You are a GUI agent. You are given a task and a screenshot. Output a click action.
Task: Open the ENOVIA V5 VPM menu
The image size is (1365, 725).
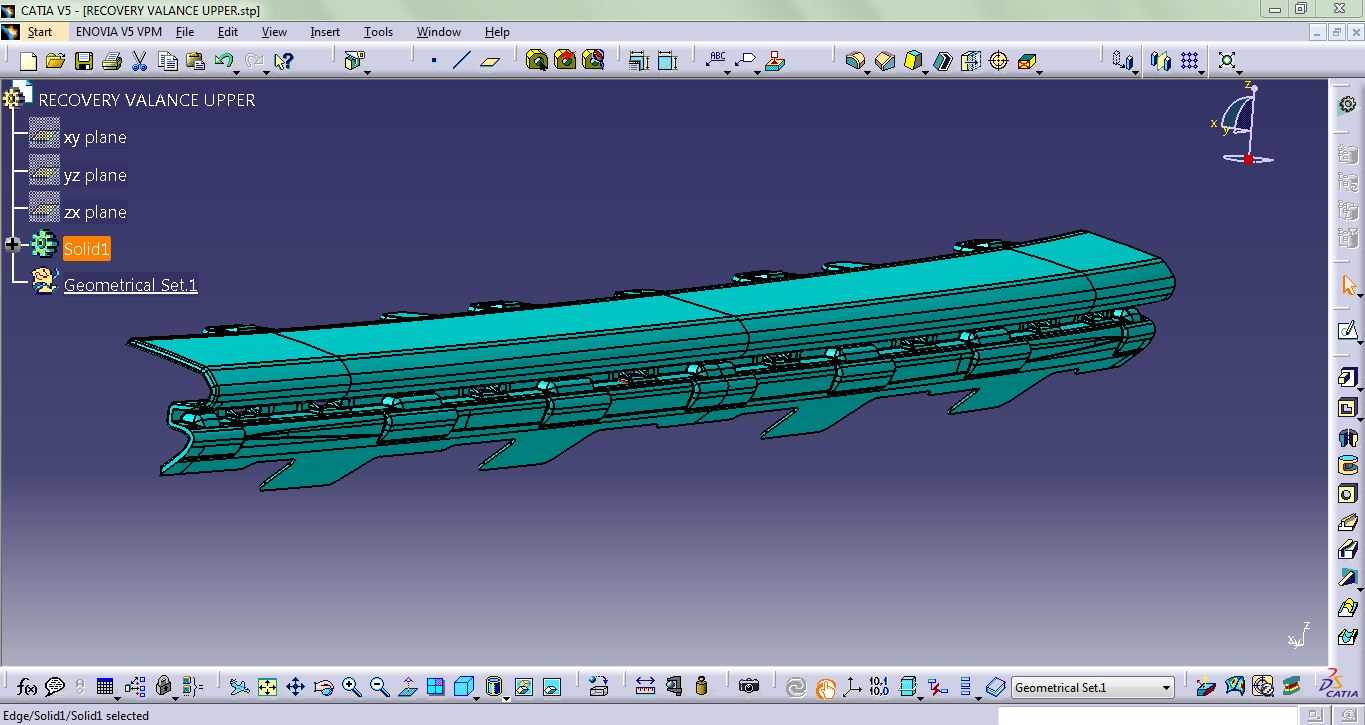[119, 32]
